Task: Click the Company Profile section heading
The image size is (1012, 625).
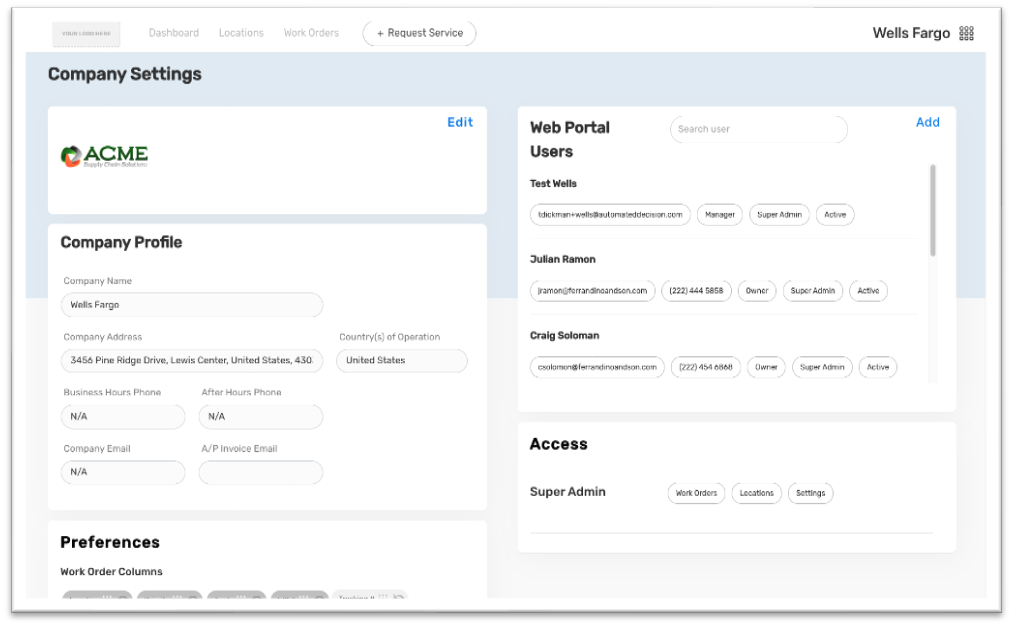Action: click(x=121, y=242)
